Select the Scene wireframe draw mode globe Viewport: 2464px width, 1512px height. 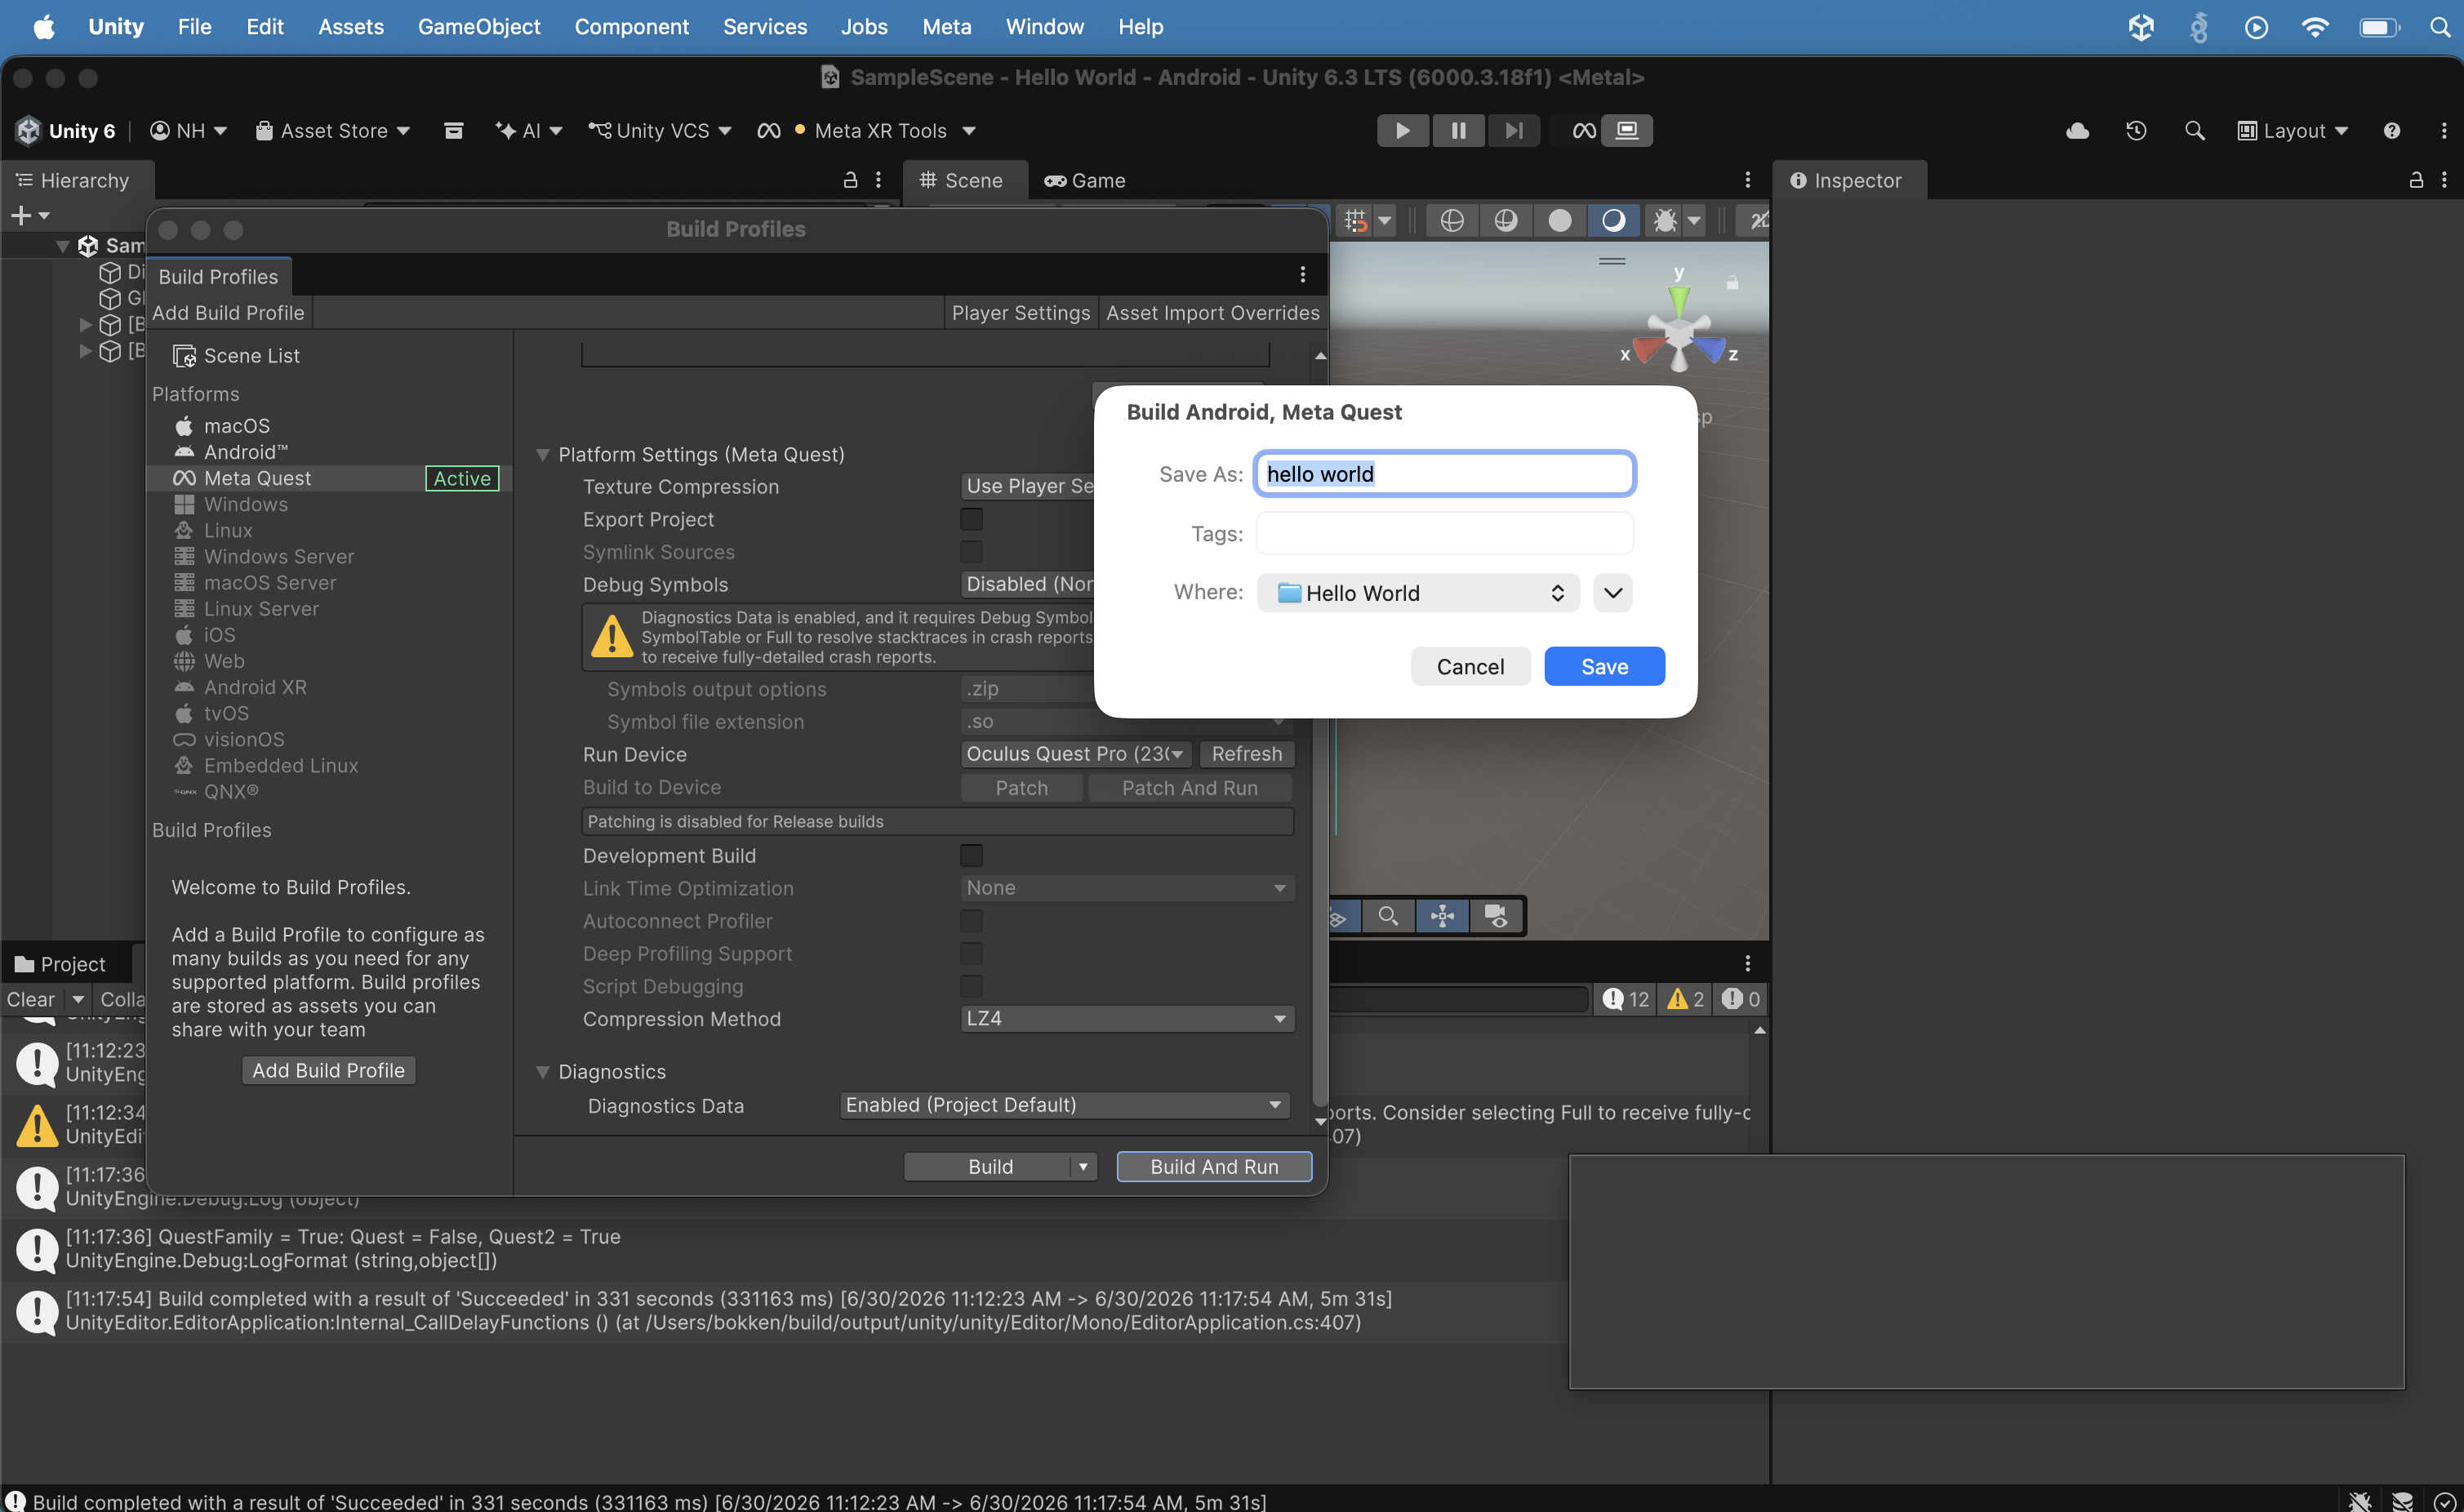pyautogui.click(x=1451, y=221)
